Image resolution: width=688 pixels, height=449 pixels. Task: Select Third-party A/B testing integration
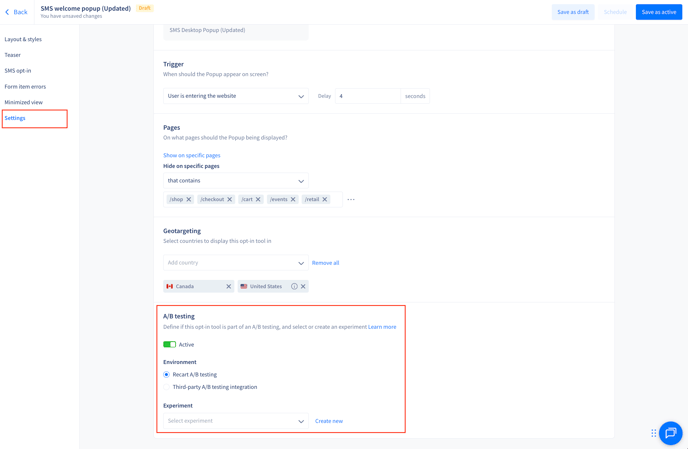167,387
